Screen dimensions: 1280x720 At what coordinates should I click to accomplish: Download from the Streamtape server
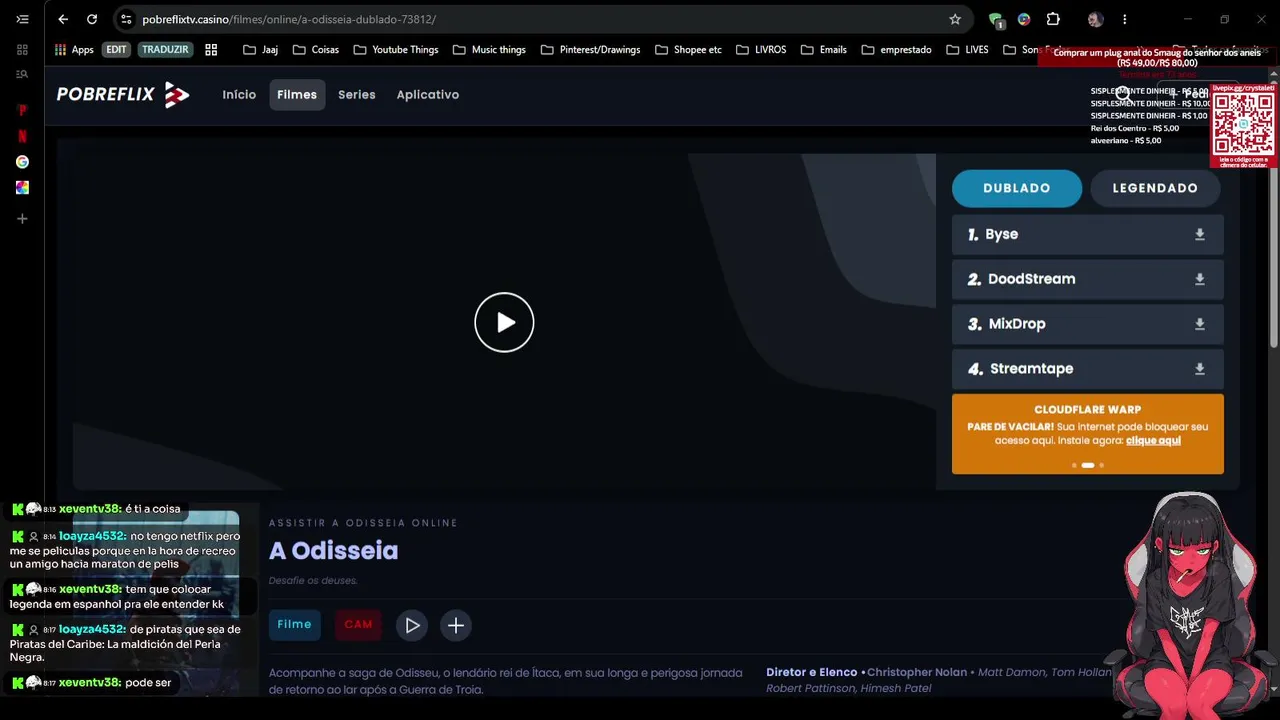click(1199, 369)
